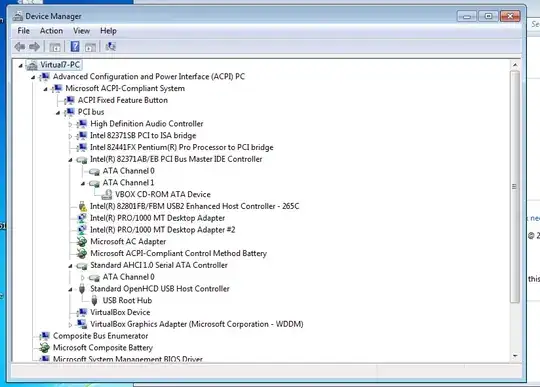Select the Intel 82371SB PCI to ISA bridge text

pyautogui.click(x=143, y=136)
